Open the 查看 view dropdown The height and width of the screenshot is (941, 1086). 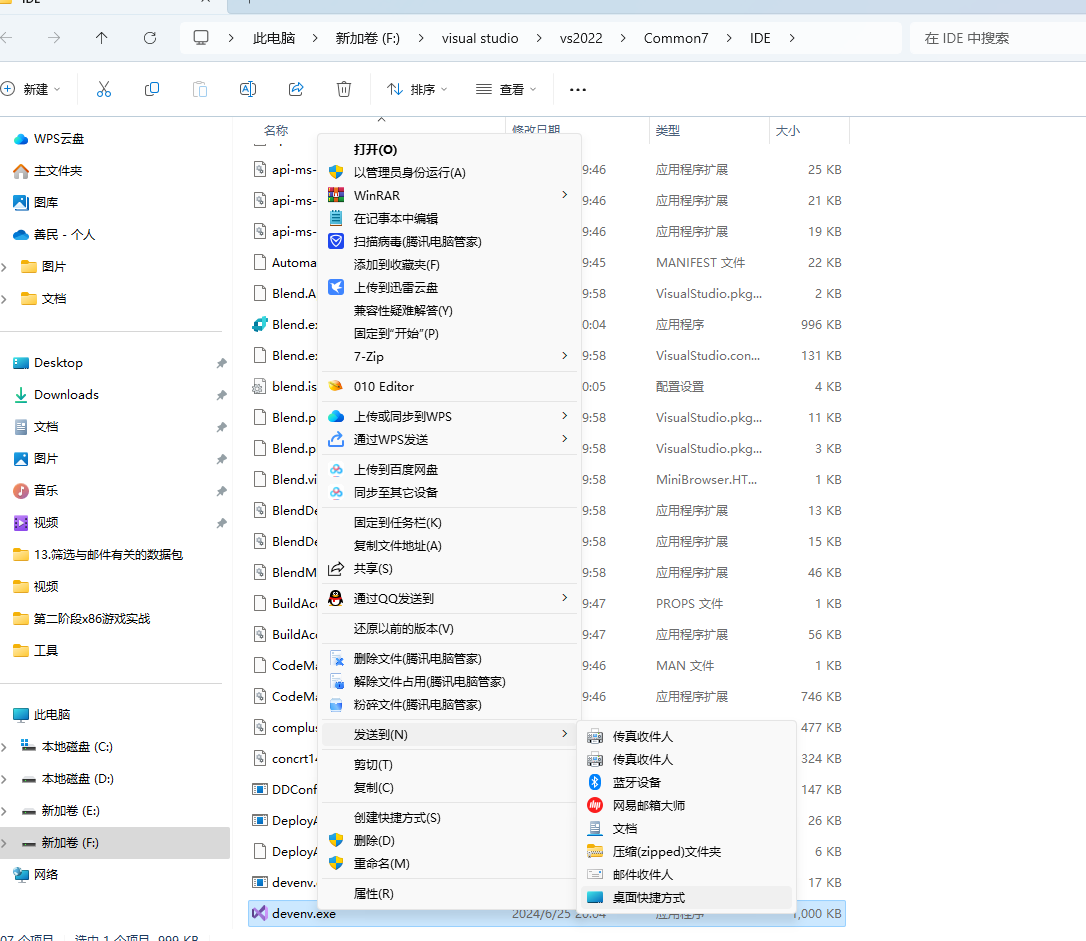pos(506,89)
